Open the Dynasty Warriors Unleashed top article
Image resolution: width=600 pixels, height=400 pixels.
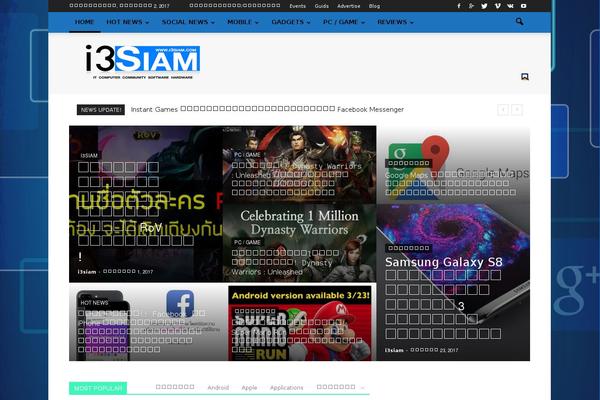[x=300, y=165]
